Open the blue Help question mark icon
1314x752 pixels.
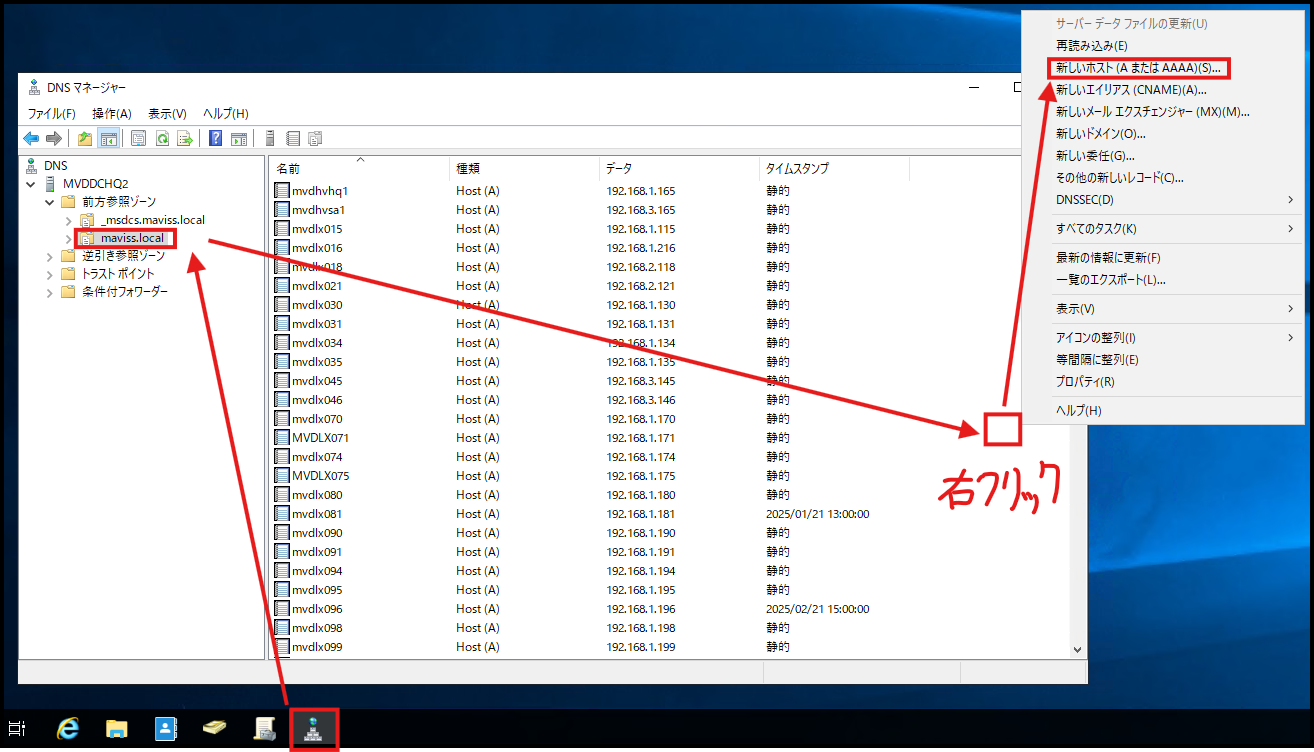[x=216, y=139]
